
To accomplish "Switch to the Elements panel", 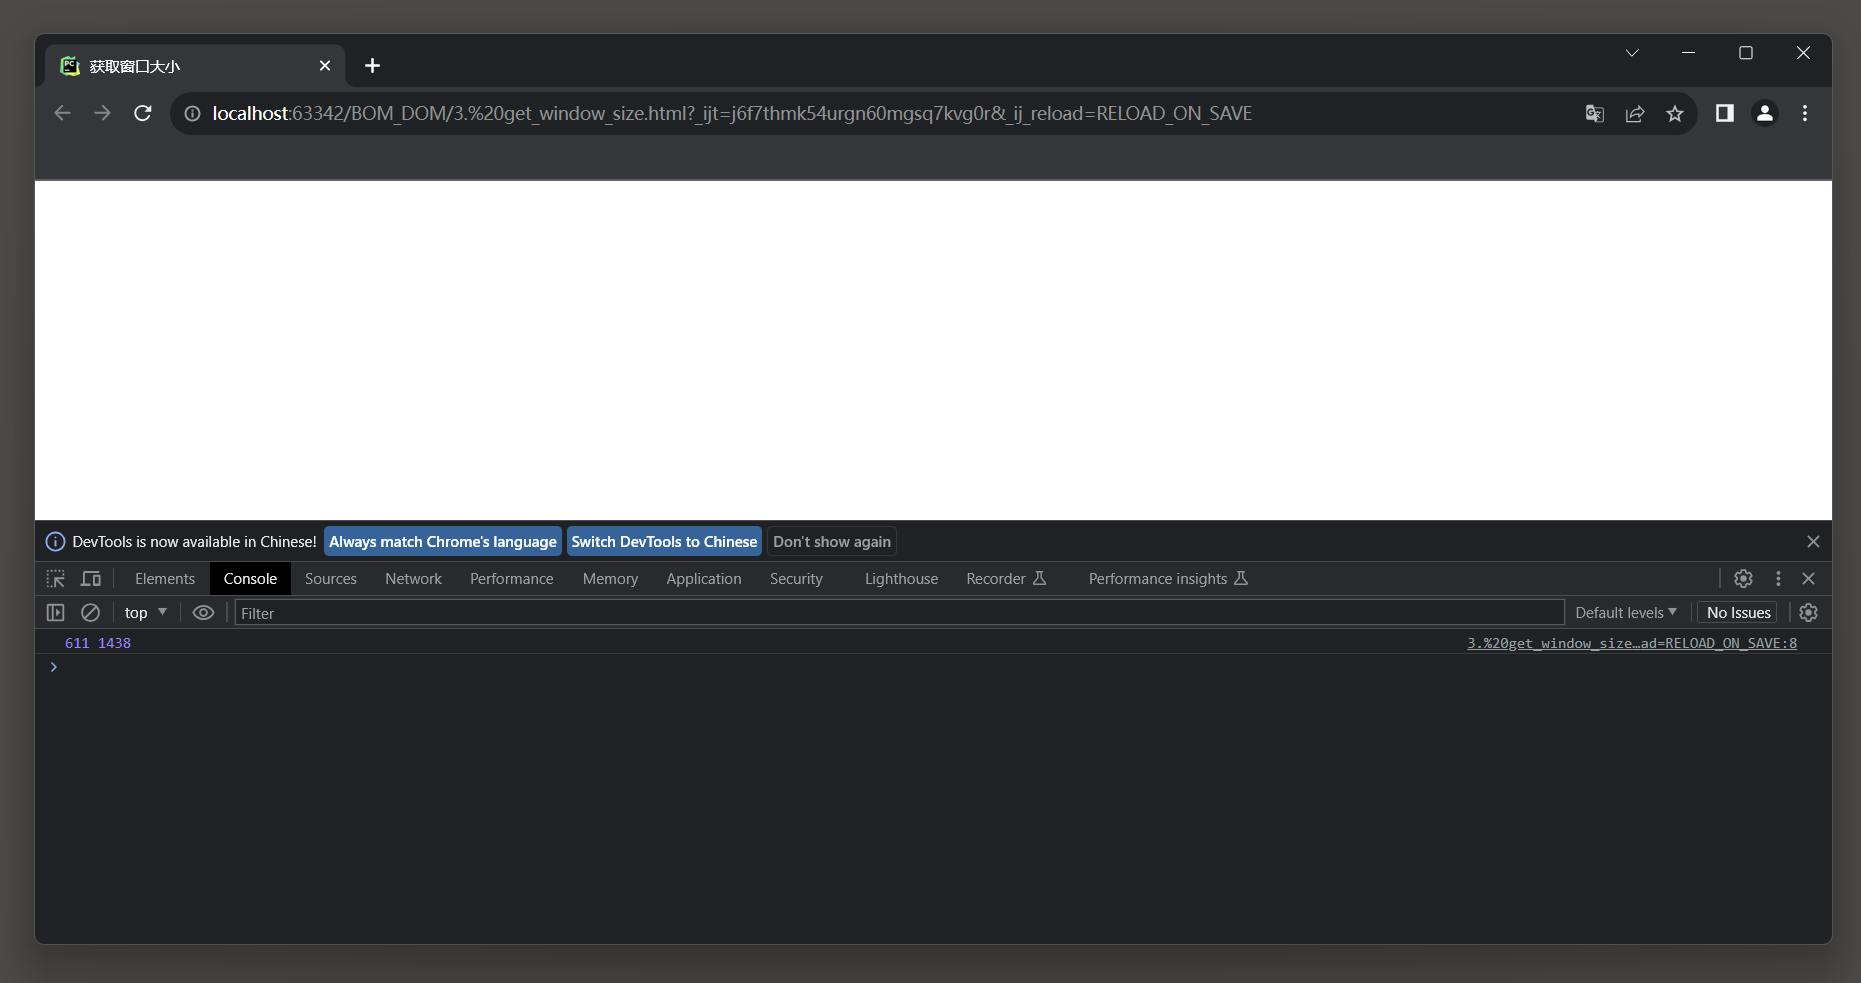I will click(165, 579).
